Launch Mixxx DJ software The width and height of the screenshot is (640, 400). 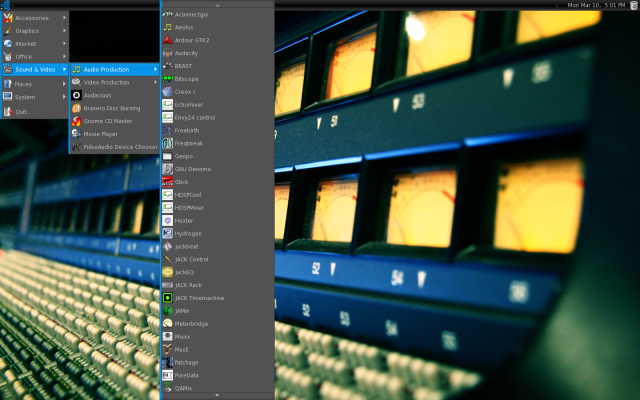click(184, 336)
